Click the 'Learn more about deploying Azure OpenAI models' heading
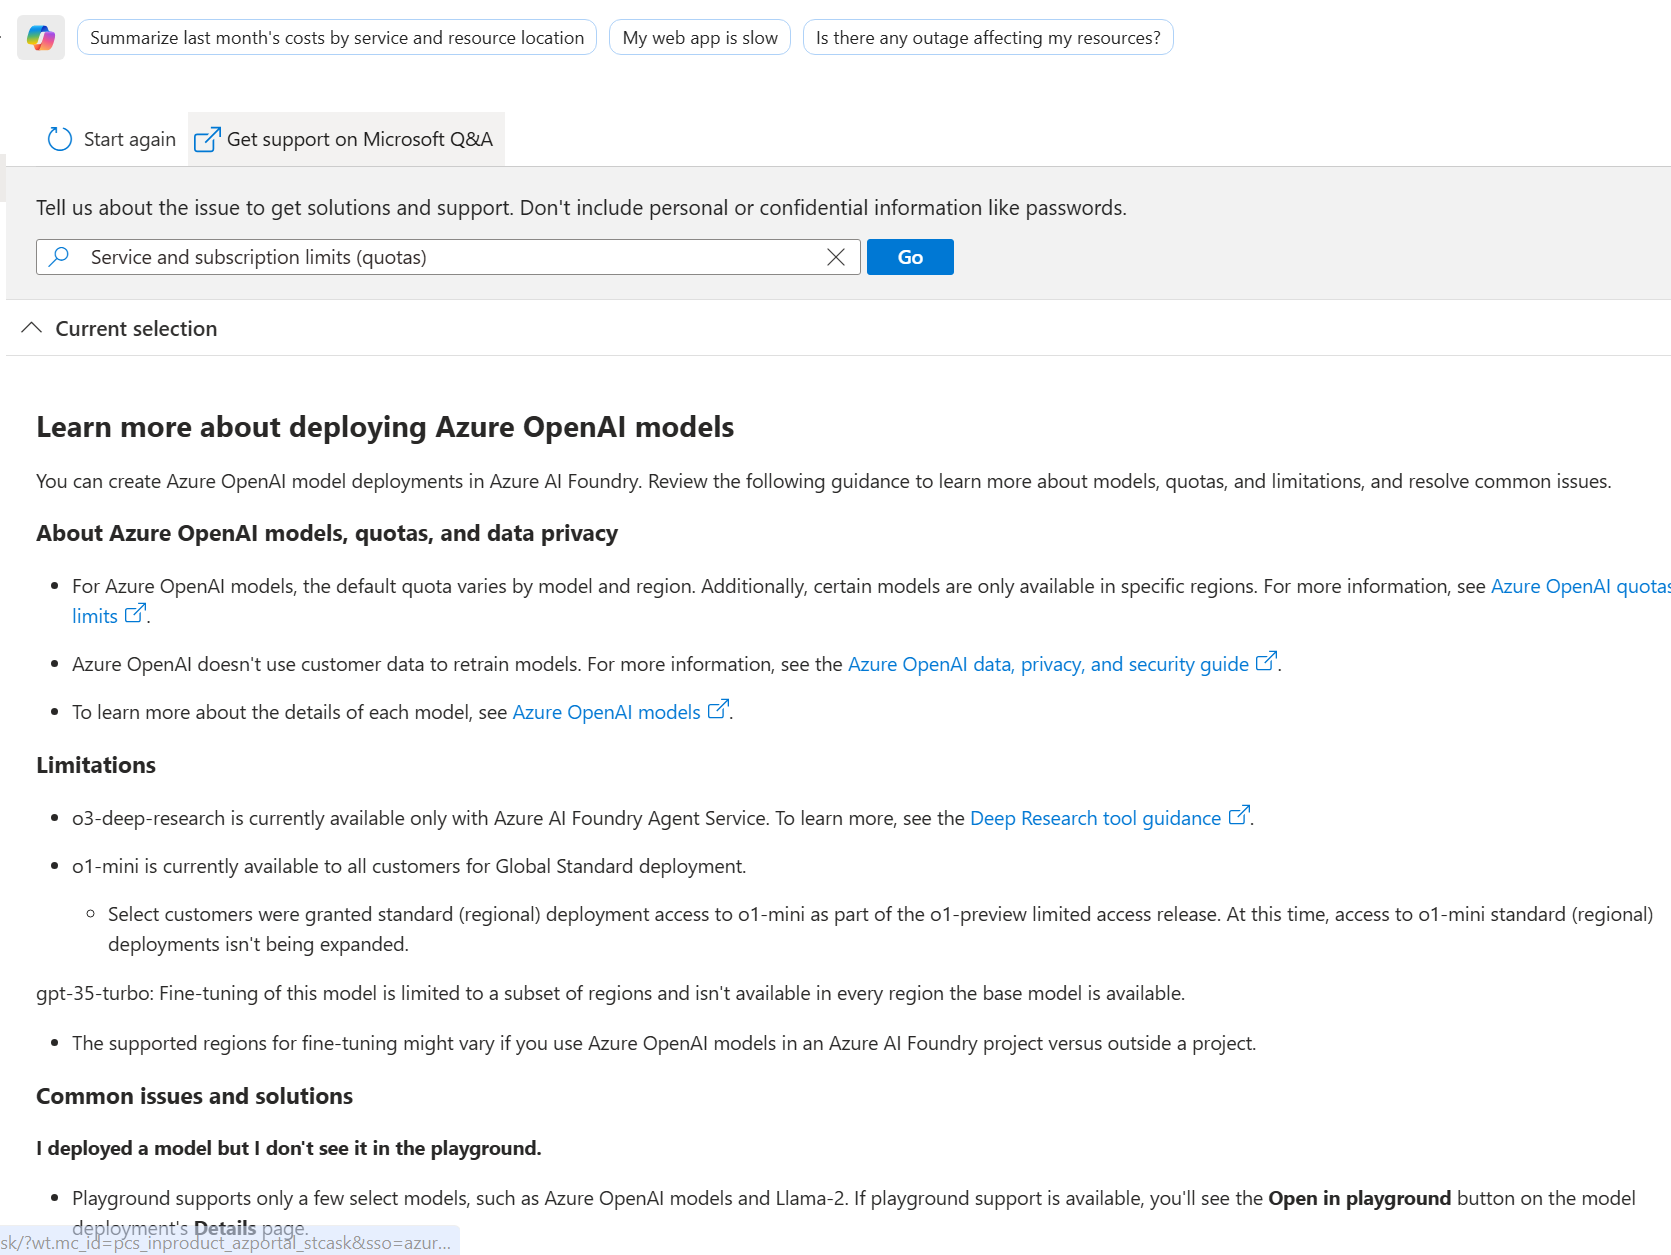Screen dimensions: 1671x1255 click(x=385, y=427)
